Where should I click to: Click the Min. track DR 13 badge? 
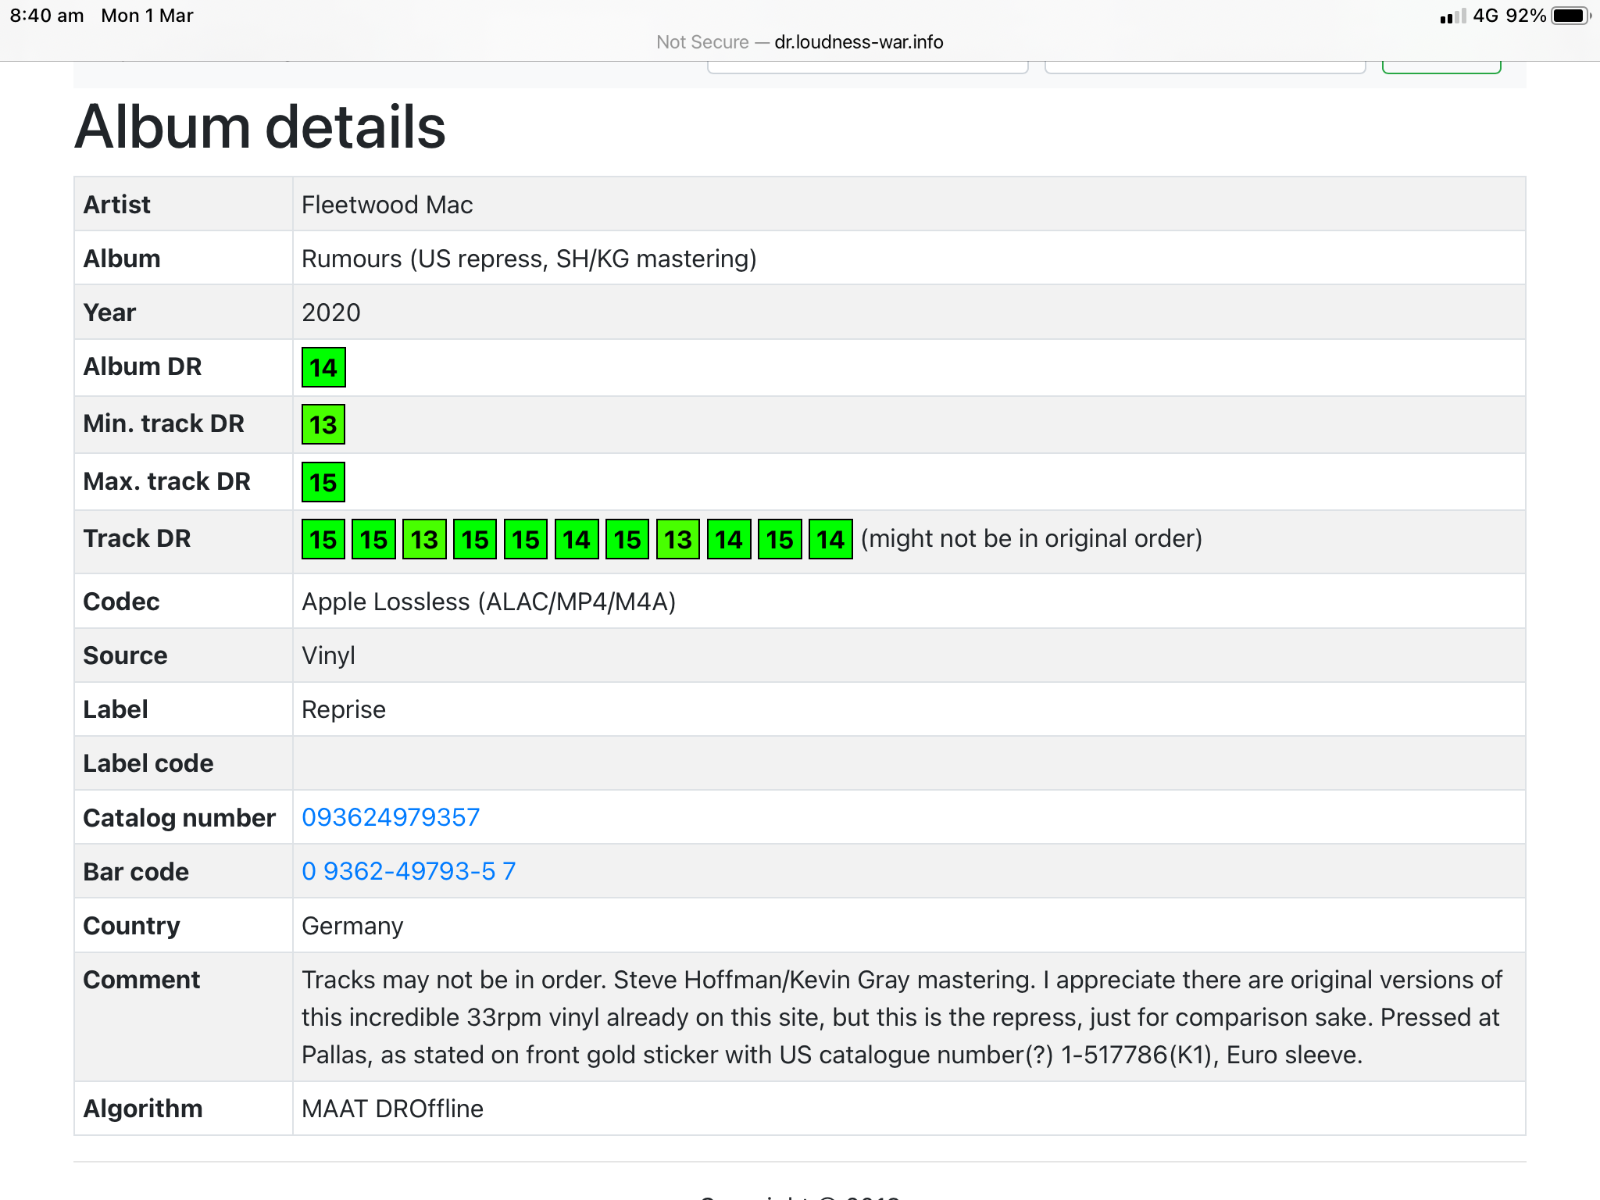(x=323, y=425)
